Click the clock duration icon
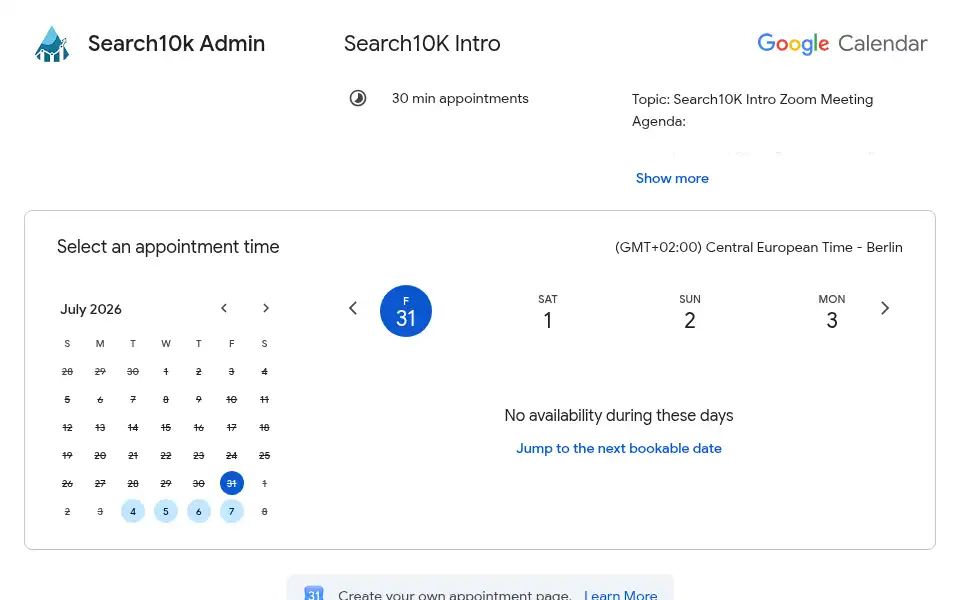 [358, 98]
